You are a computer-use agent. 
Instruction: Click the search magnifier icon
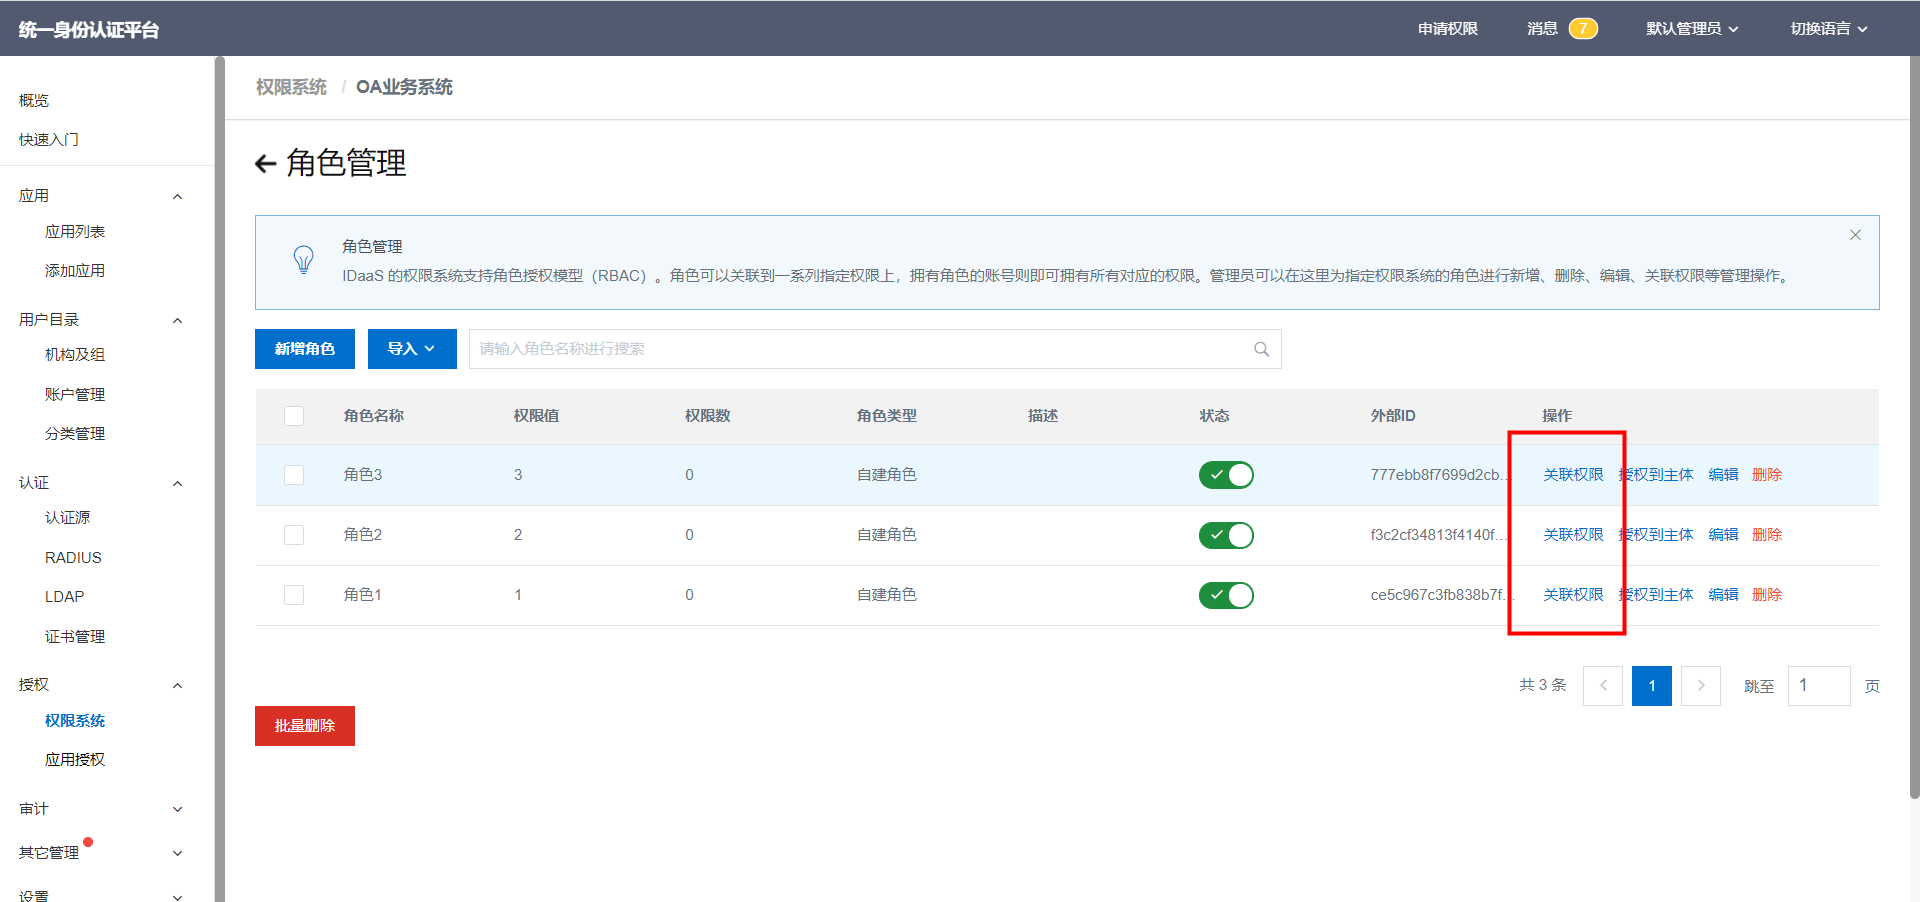click(x=1261, y=349)
